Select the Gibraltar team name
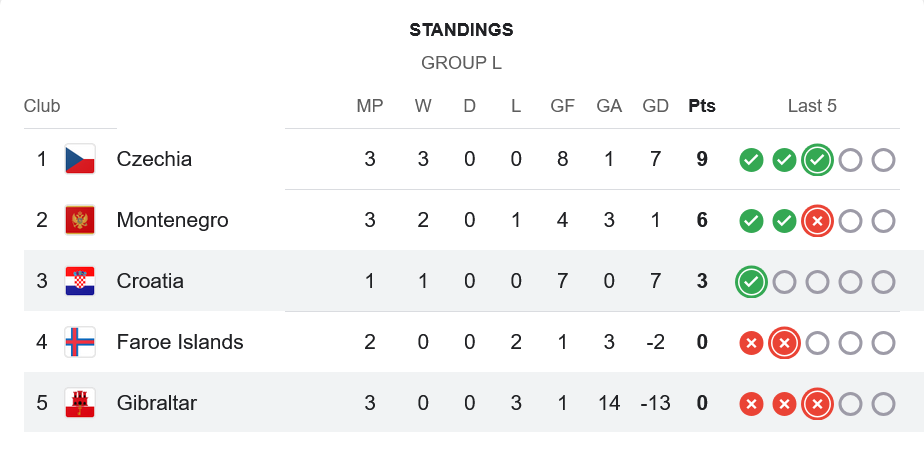The image size is (924, 450). coord(156,403)
